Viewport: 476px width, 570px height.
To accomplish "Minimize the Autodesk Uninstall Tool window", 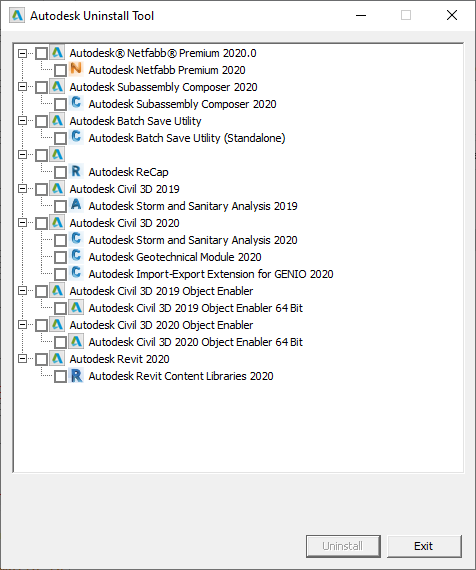I will pos(361,15).
